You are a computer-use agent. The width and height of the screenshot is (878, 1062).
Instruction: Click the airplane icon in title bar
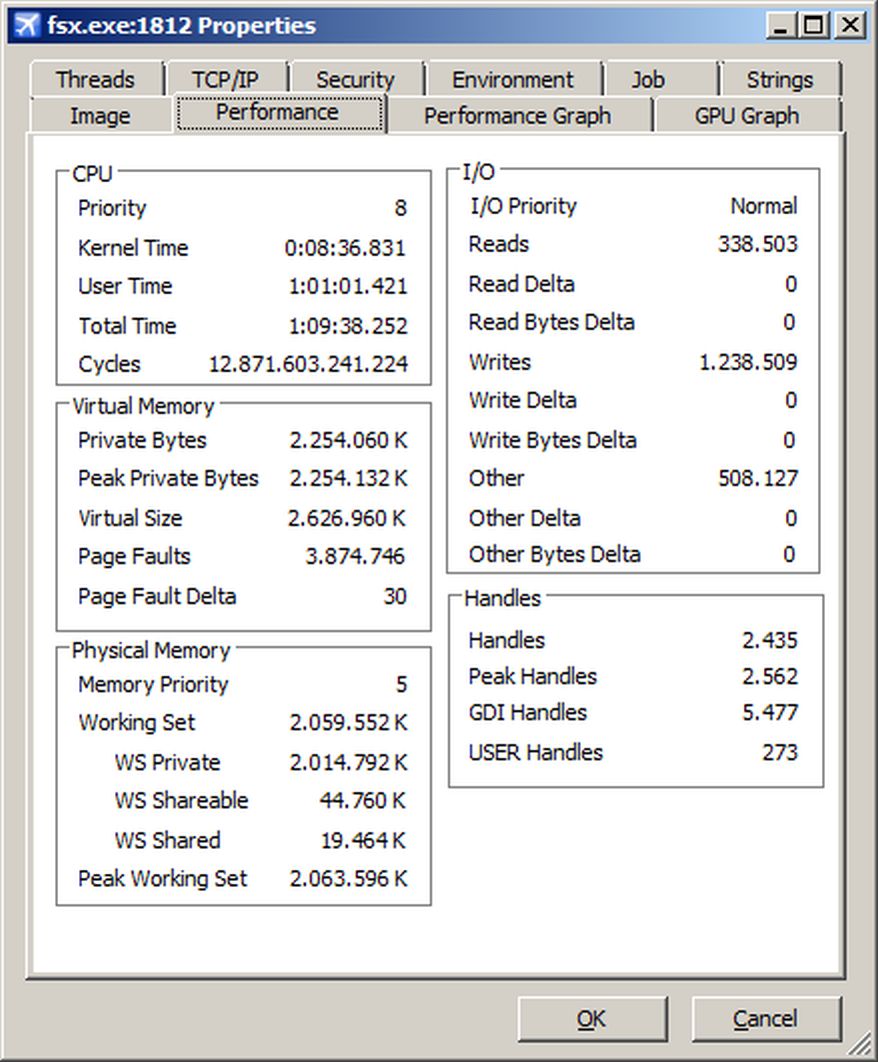(x=27, y=26)
